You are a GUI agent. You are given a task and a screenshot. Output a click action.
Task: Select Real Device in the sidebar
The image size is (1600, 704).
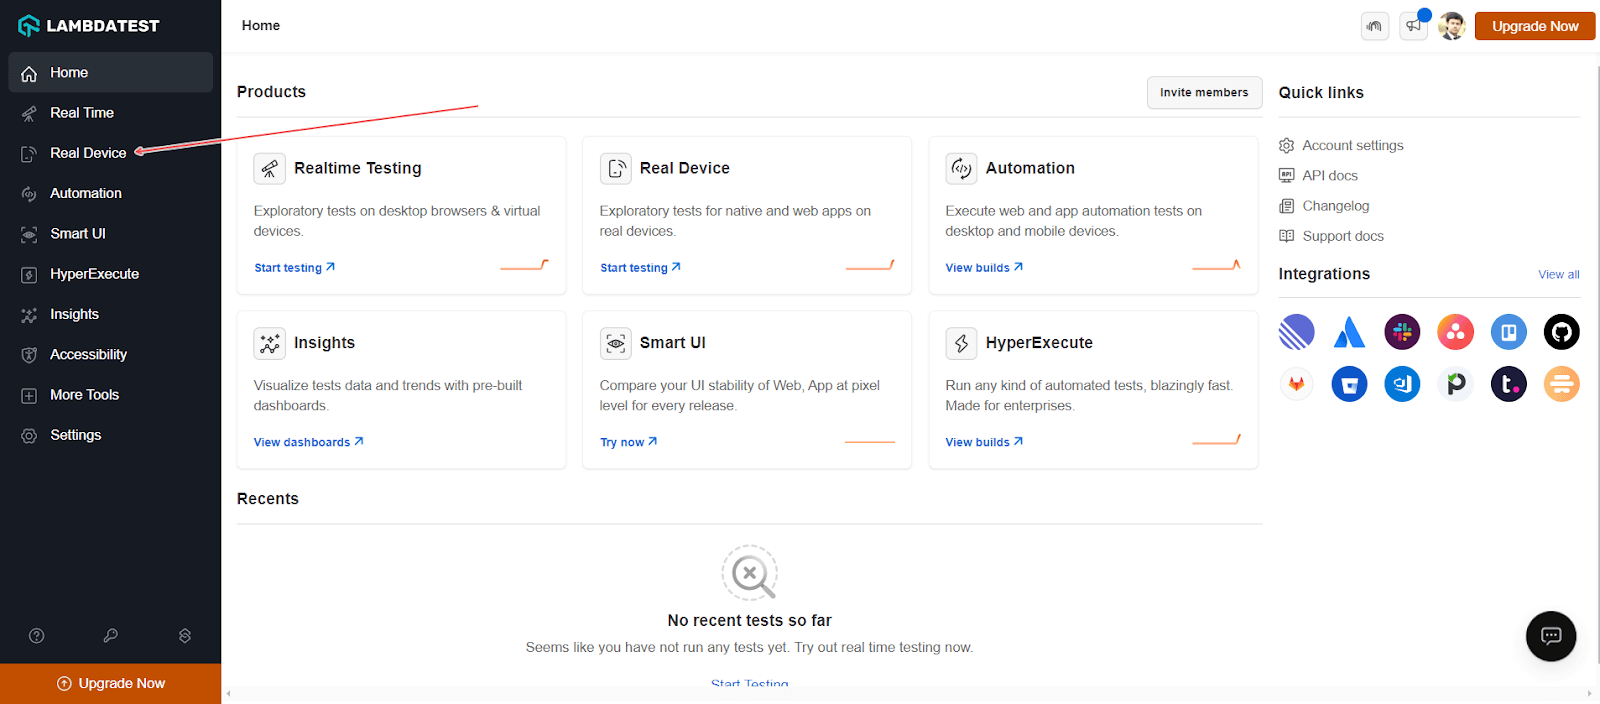pos(110,153)
